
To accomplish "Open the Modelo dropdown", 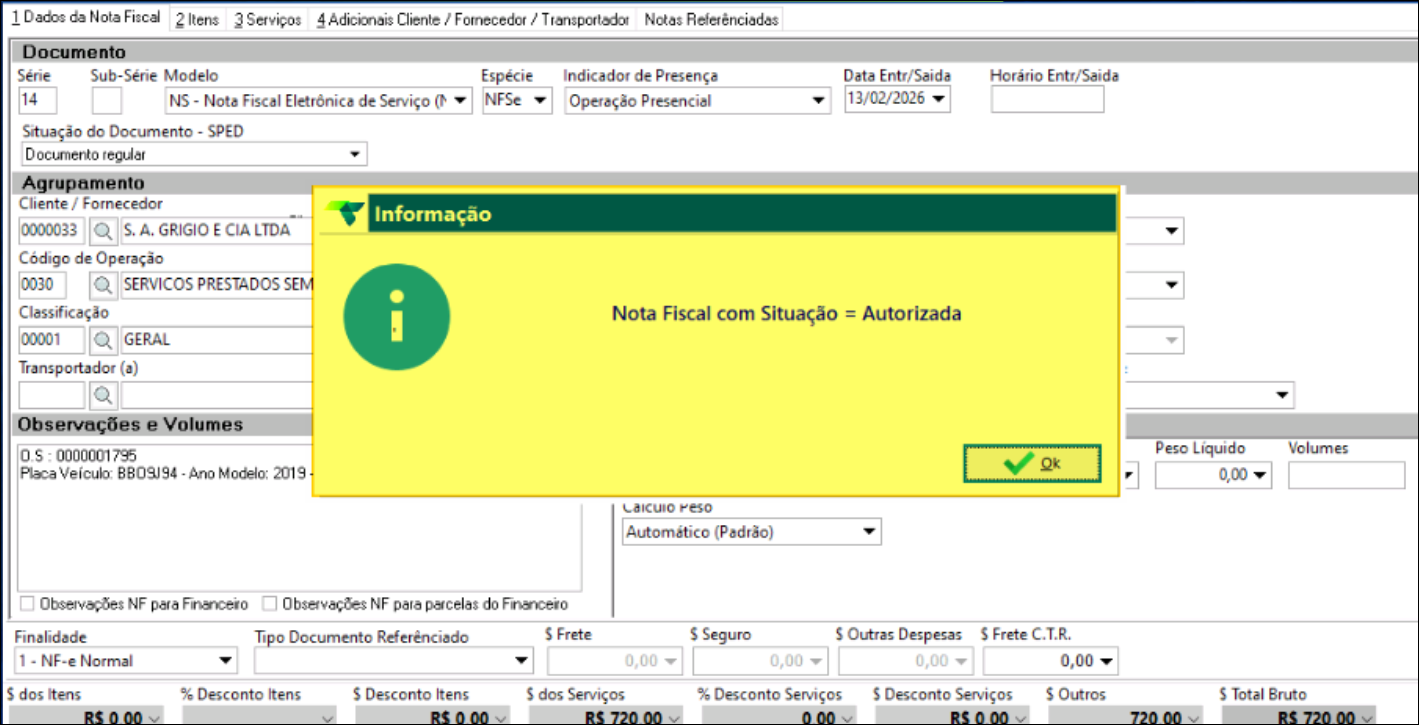I will [x=461, y=100].
